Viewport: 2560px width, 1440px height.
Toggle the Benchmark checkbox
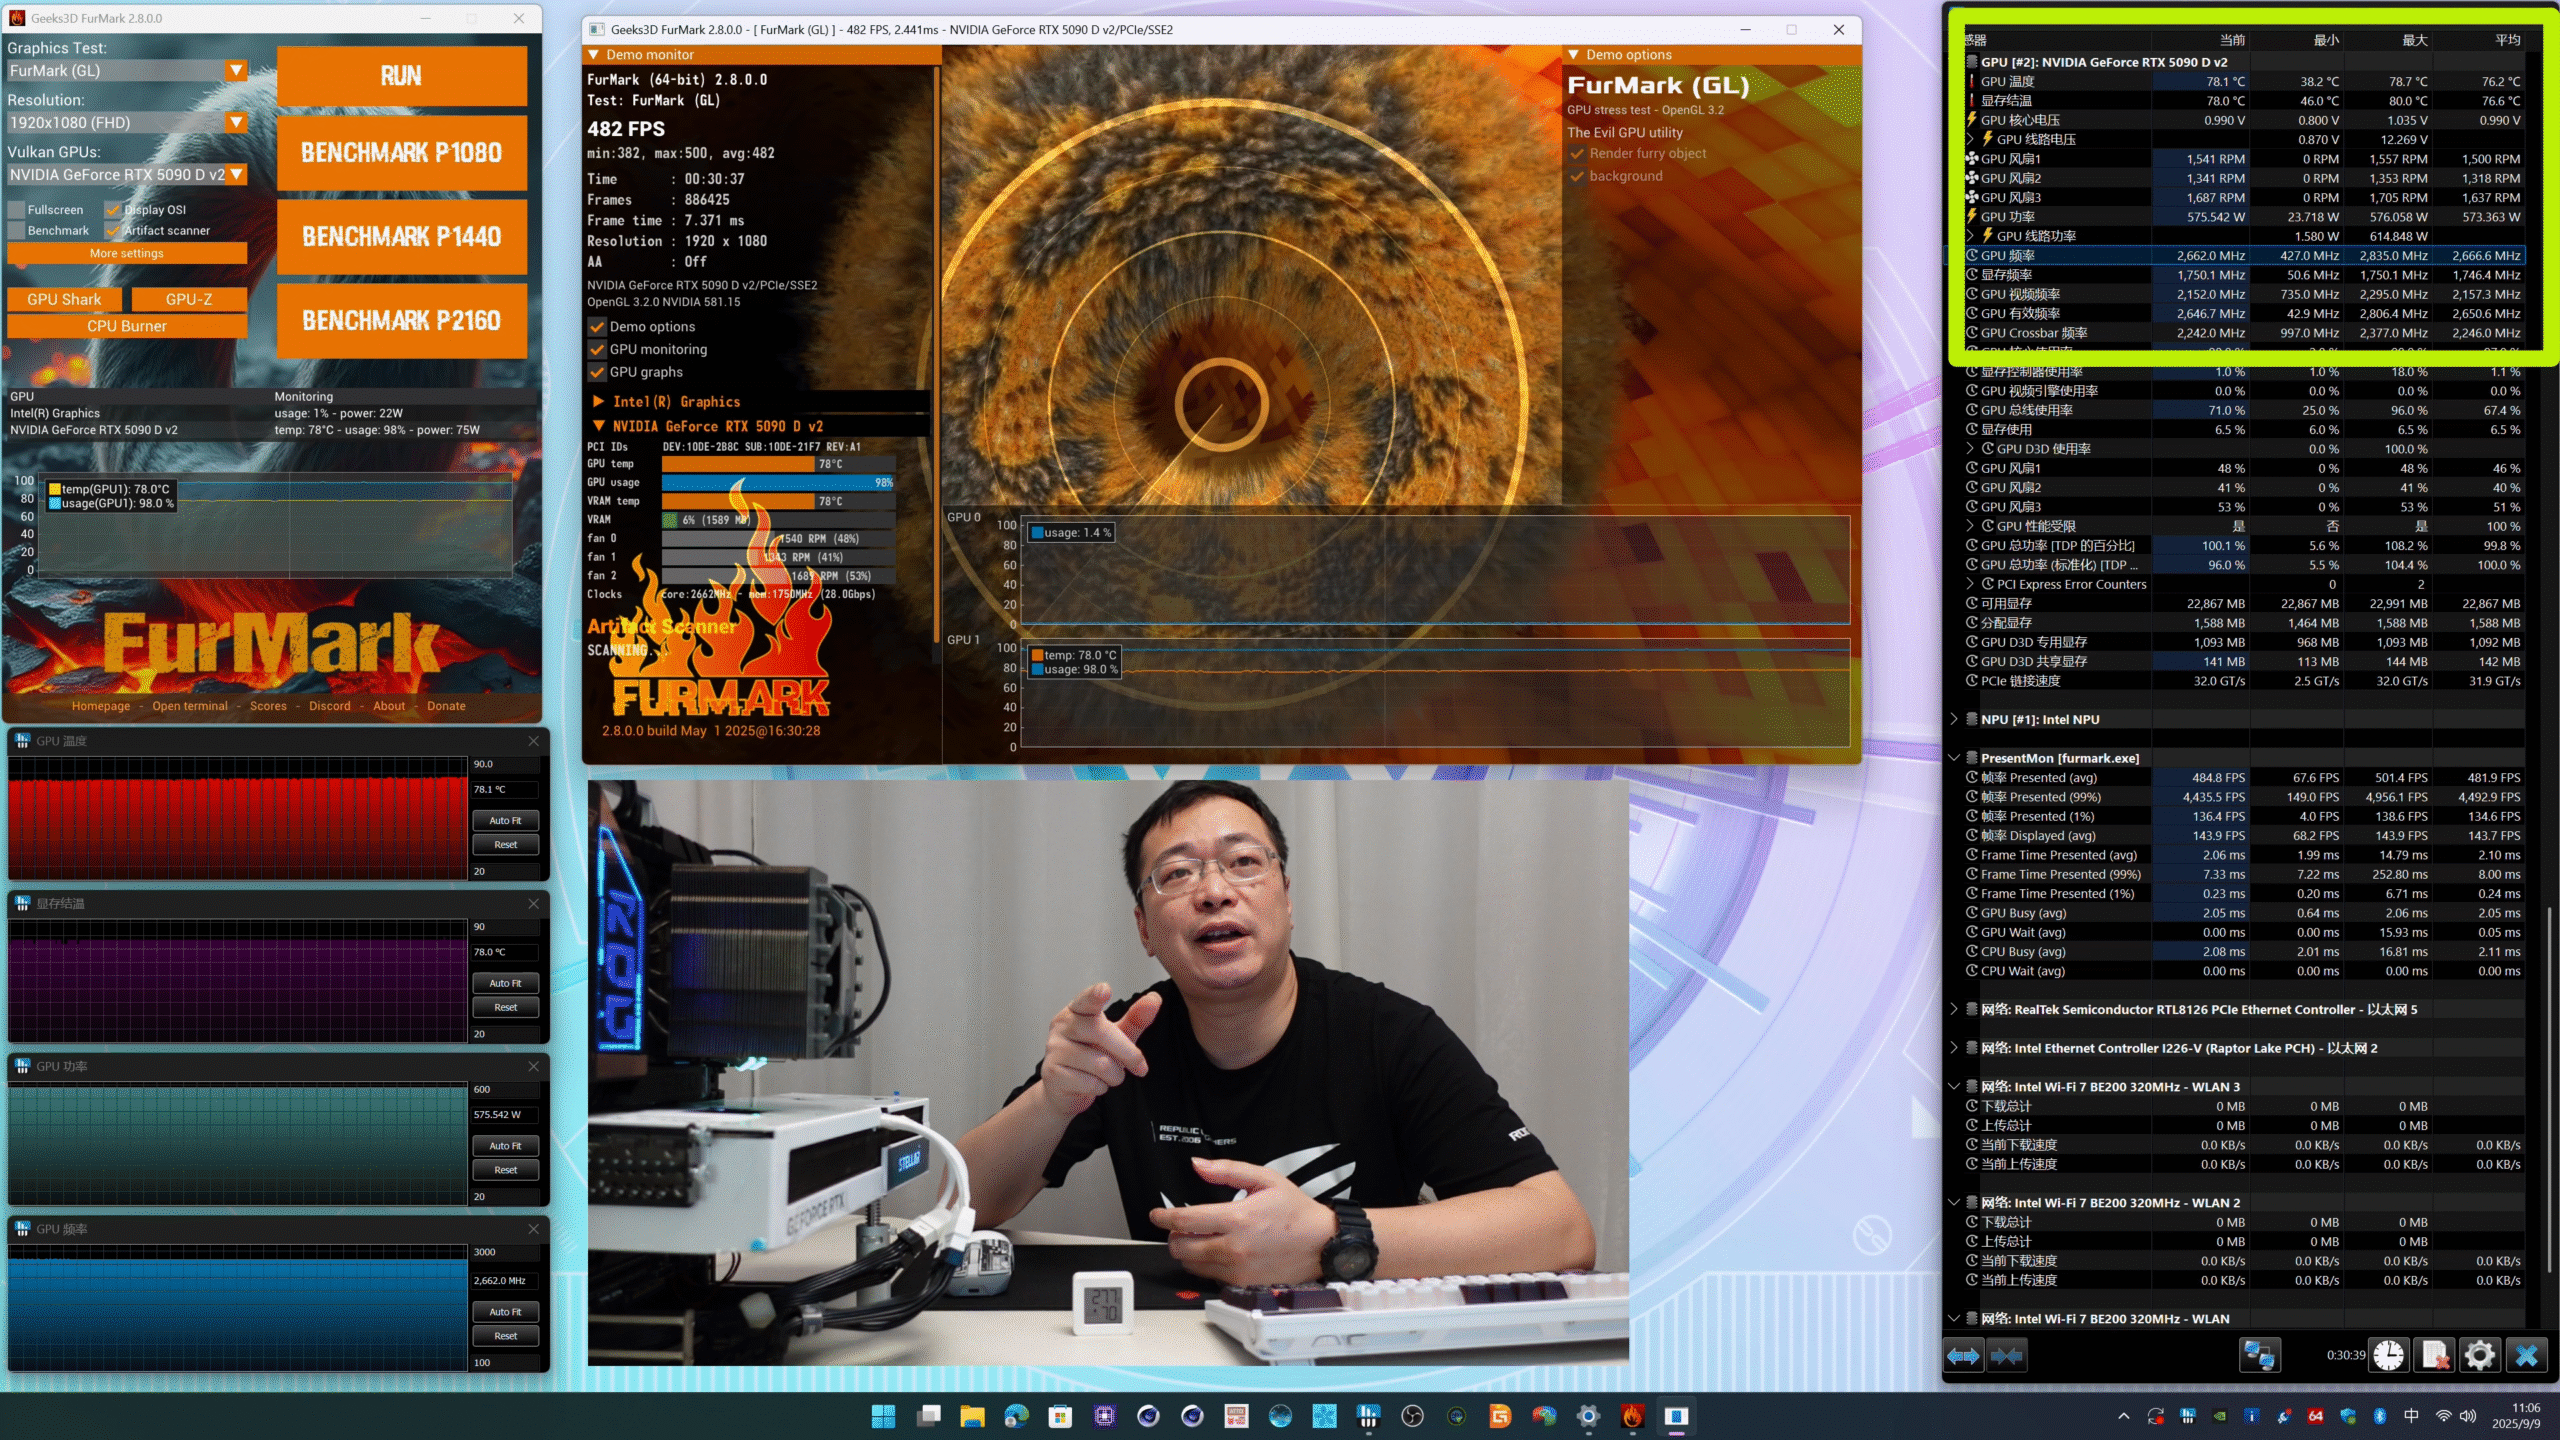16,231
